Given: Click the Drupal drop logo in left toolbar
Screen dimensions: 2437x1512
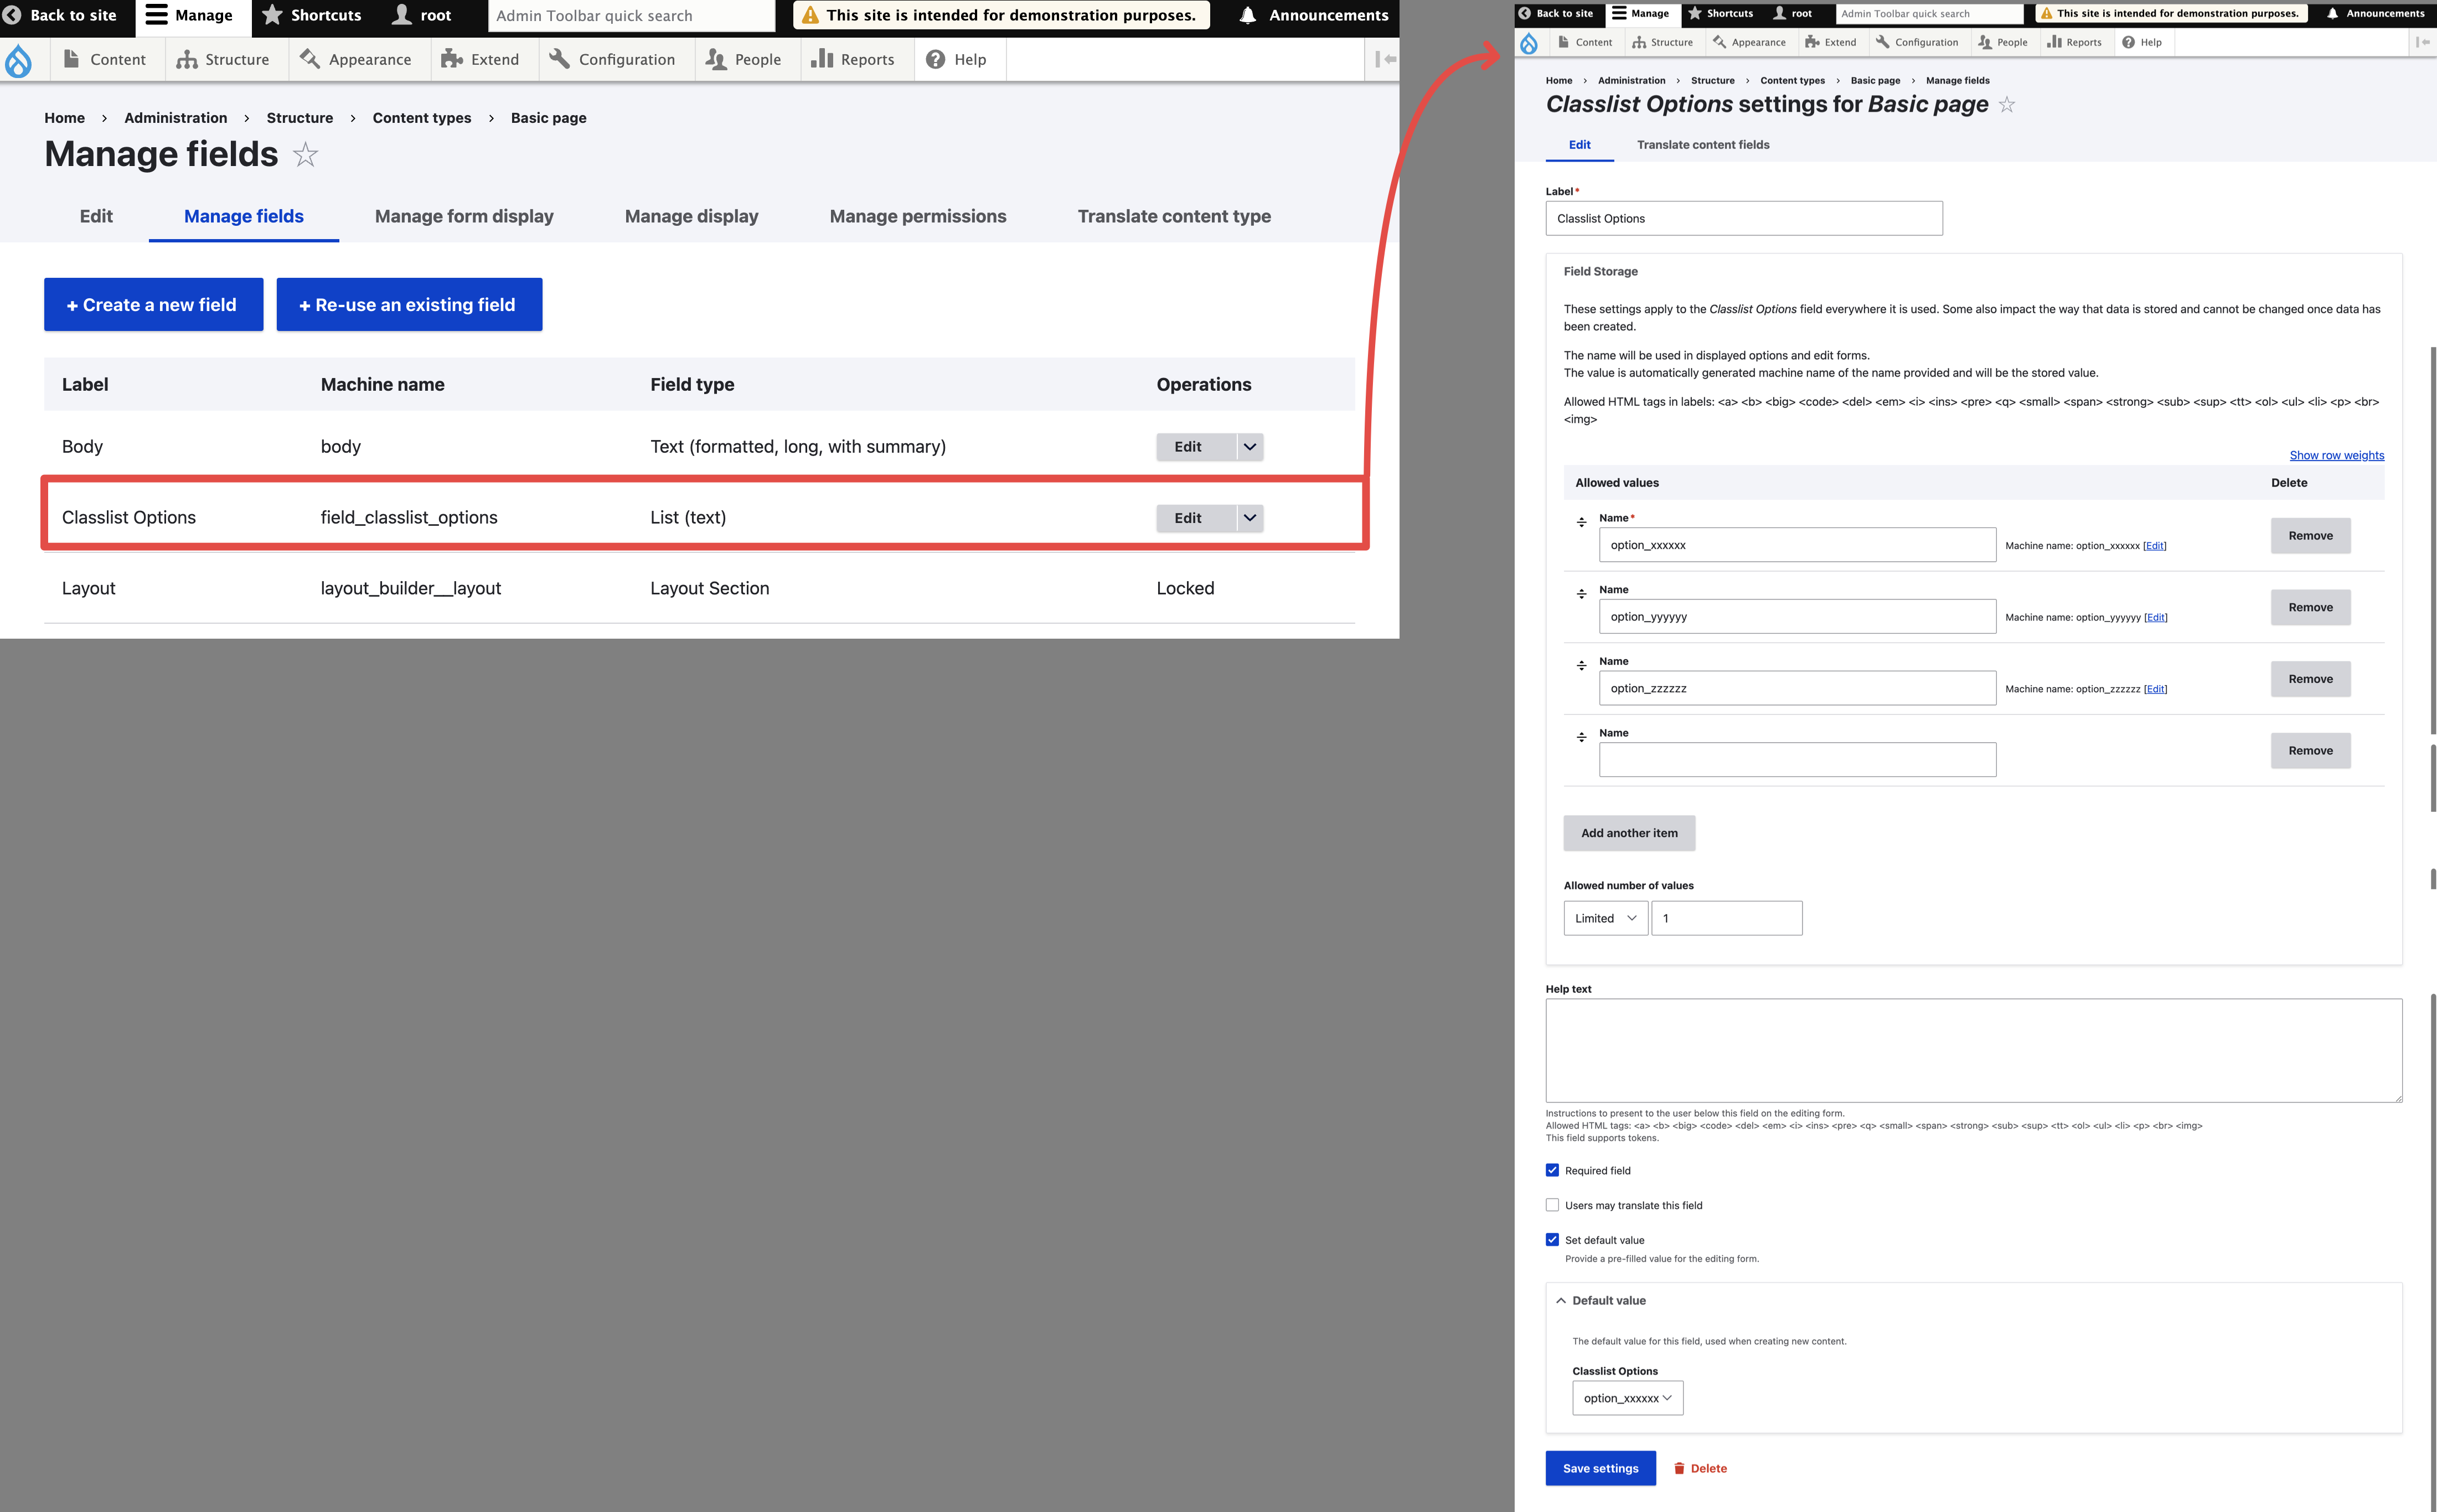Looking at the screenshot, I should point(18,60).
